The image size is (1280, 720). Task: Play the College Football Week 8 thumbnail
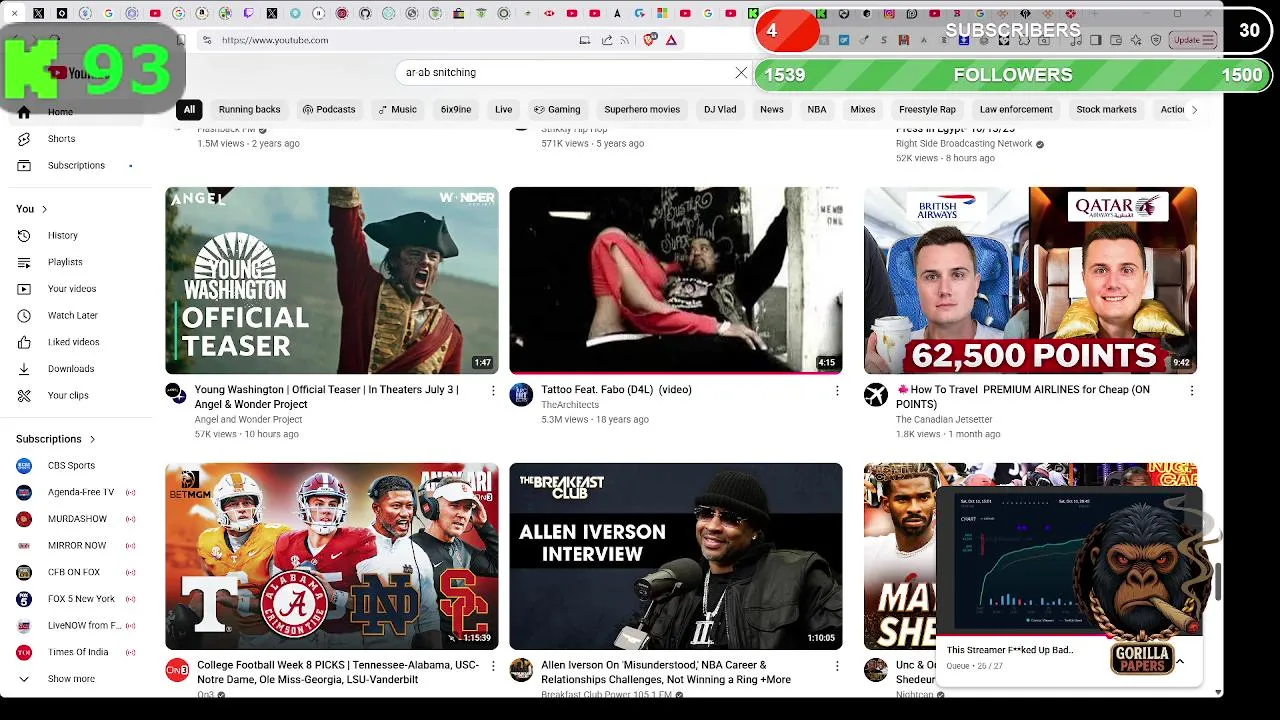coord(332,556)
